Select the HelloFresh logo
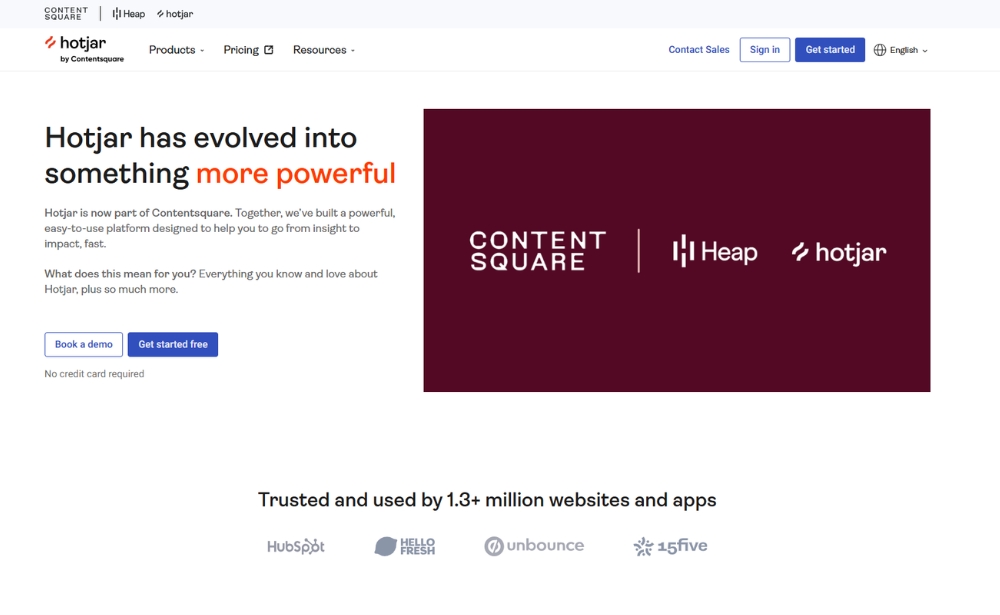The image size is (1000, 615). point(404,546)
